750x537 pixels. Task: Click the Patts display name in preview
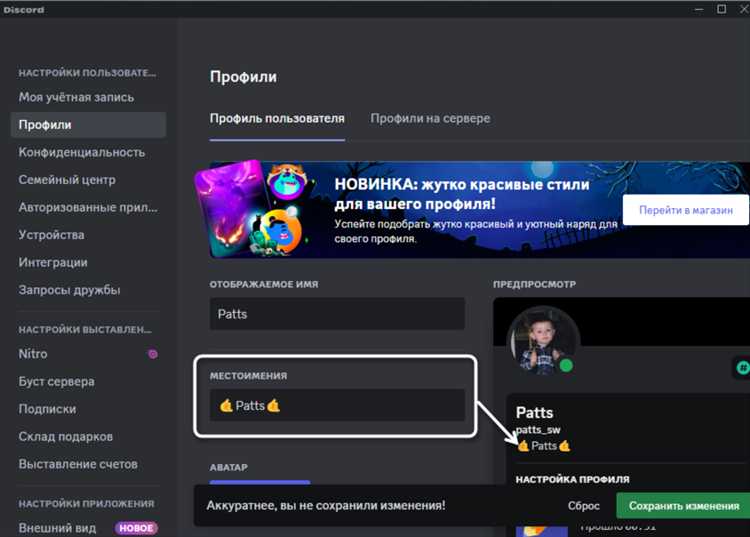click(534, 413)
